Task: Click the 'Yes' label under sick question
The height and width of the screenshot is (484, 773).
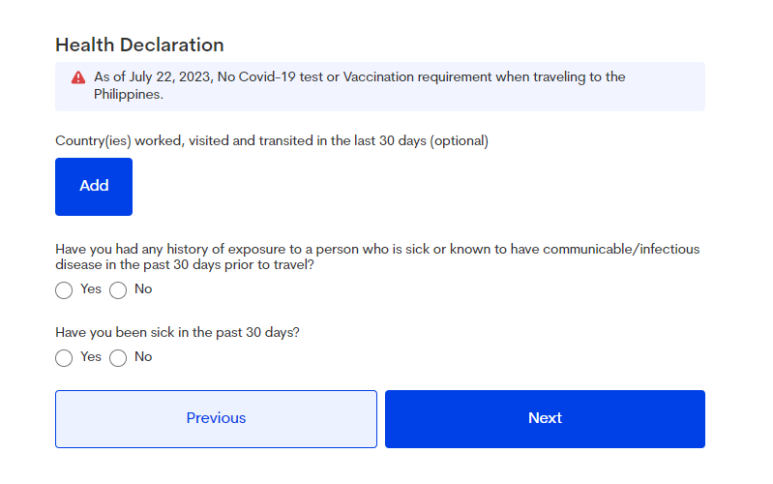Action: [x=91, y=357]
